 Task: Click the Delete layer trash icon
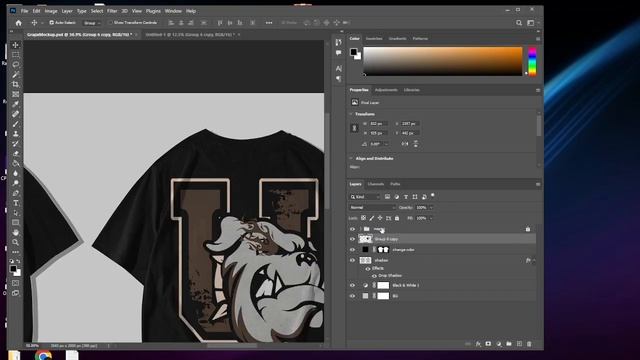click(x=529, y=344)
